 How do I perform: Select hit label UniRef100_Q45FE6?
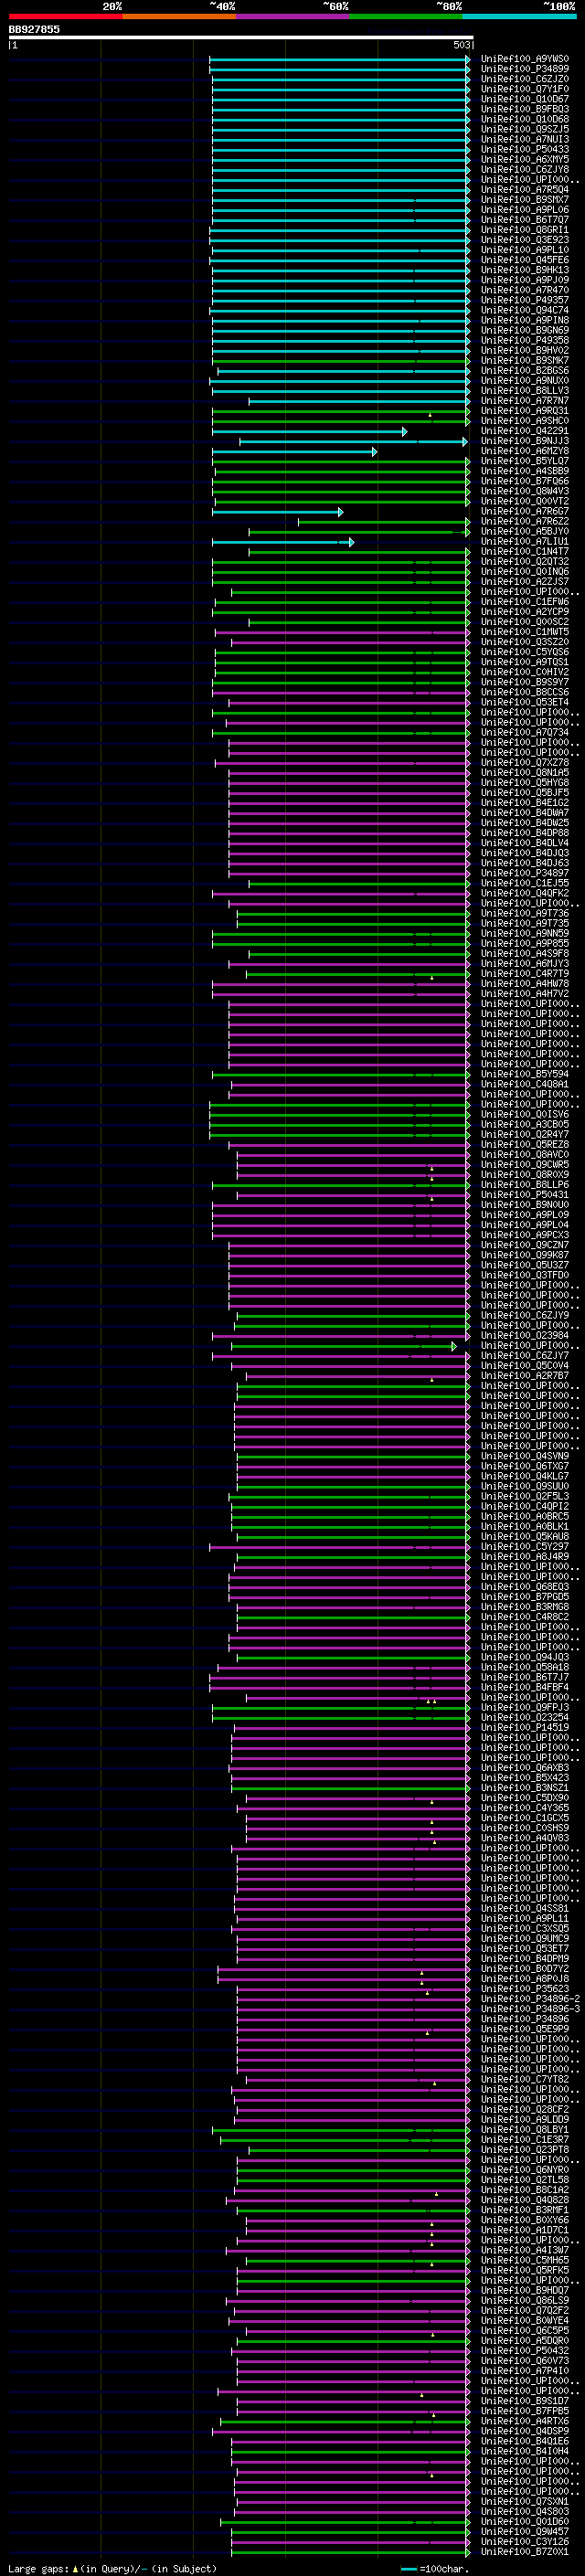(x=525, y=260)
